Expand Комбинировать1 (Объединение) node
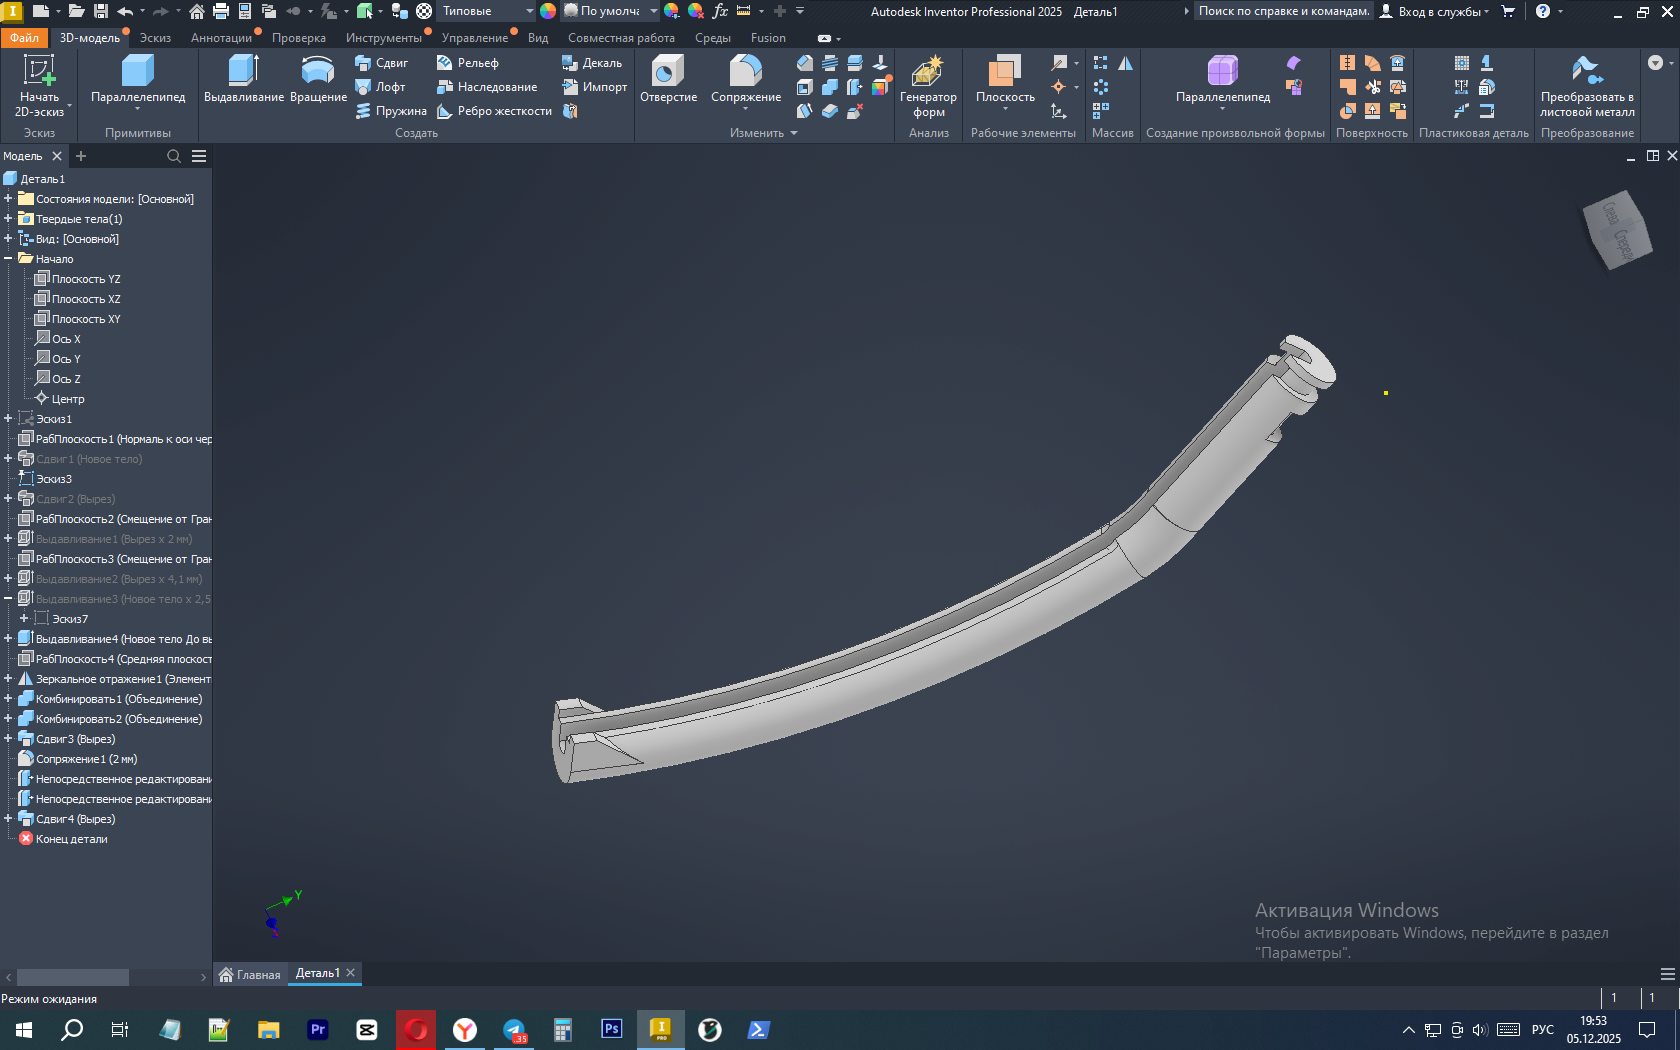The width and height of the screenshot is (1680, 1050). point(8,699)
